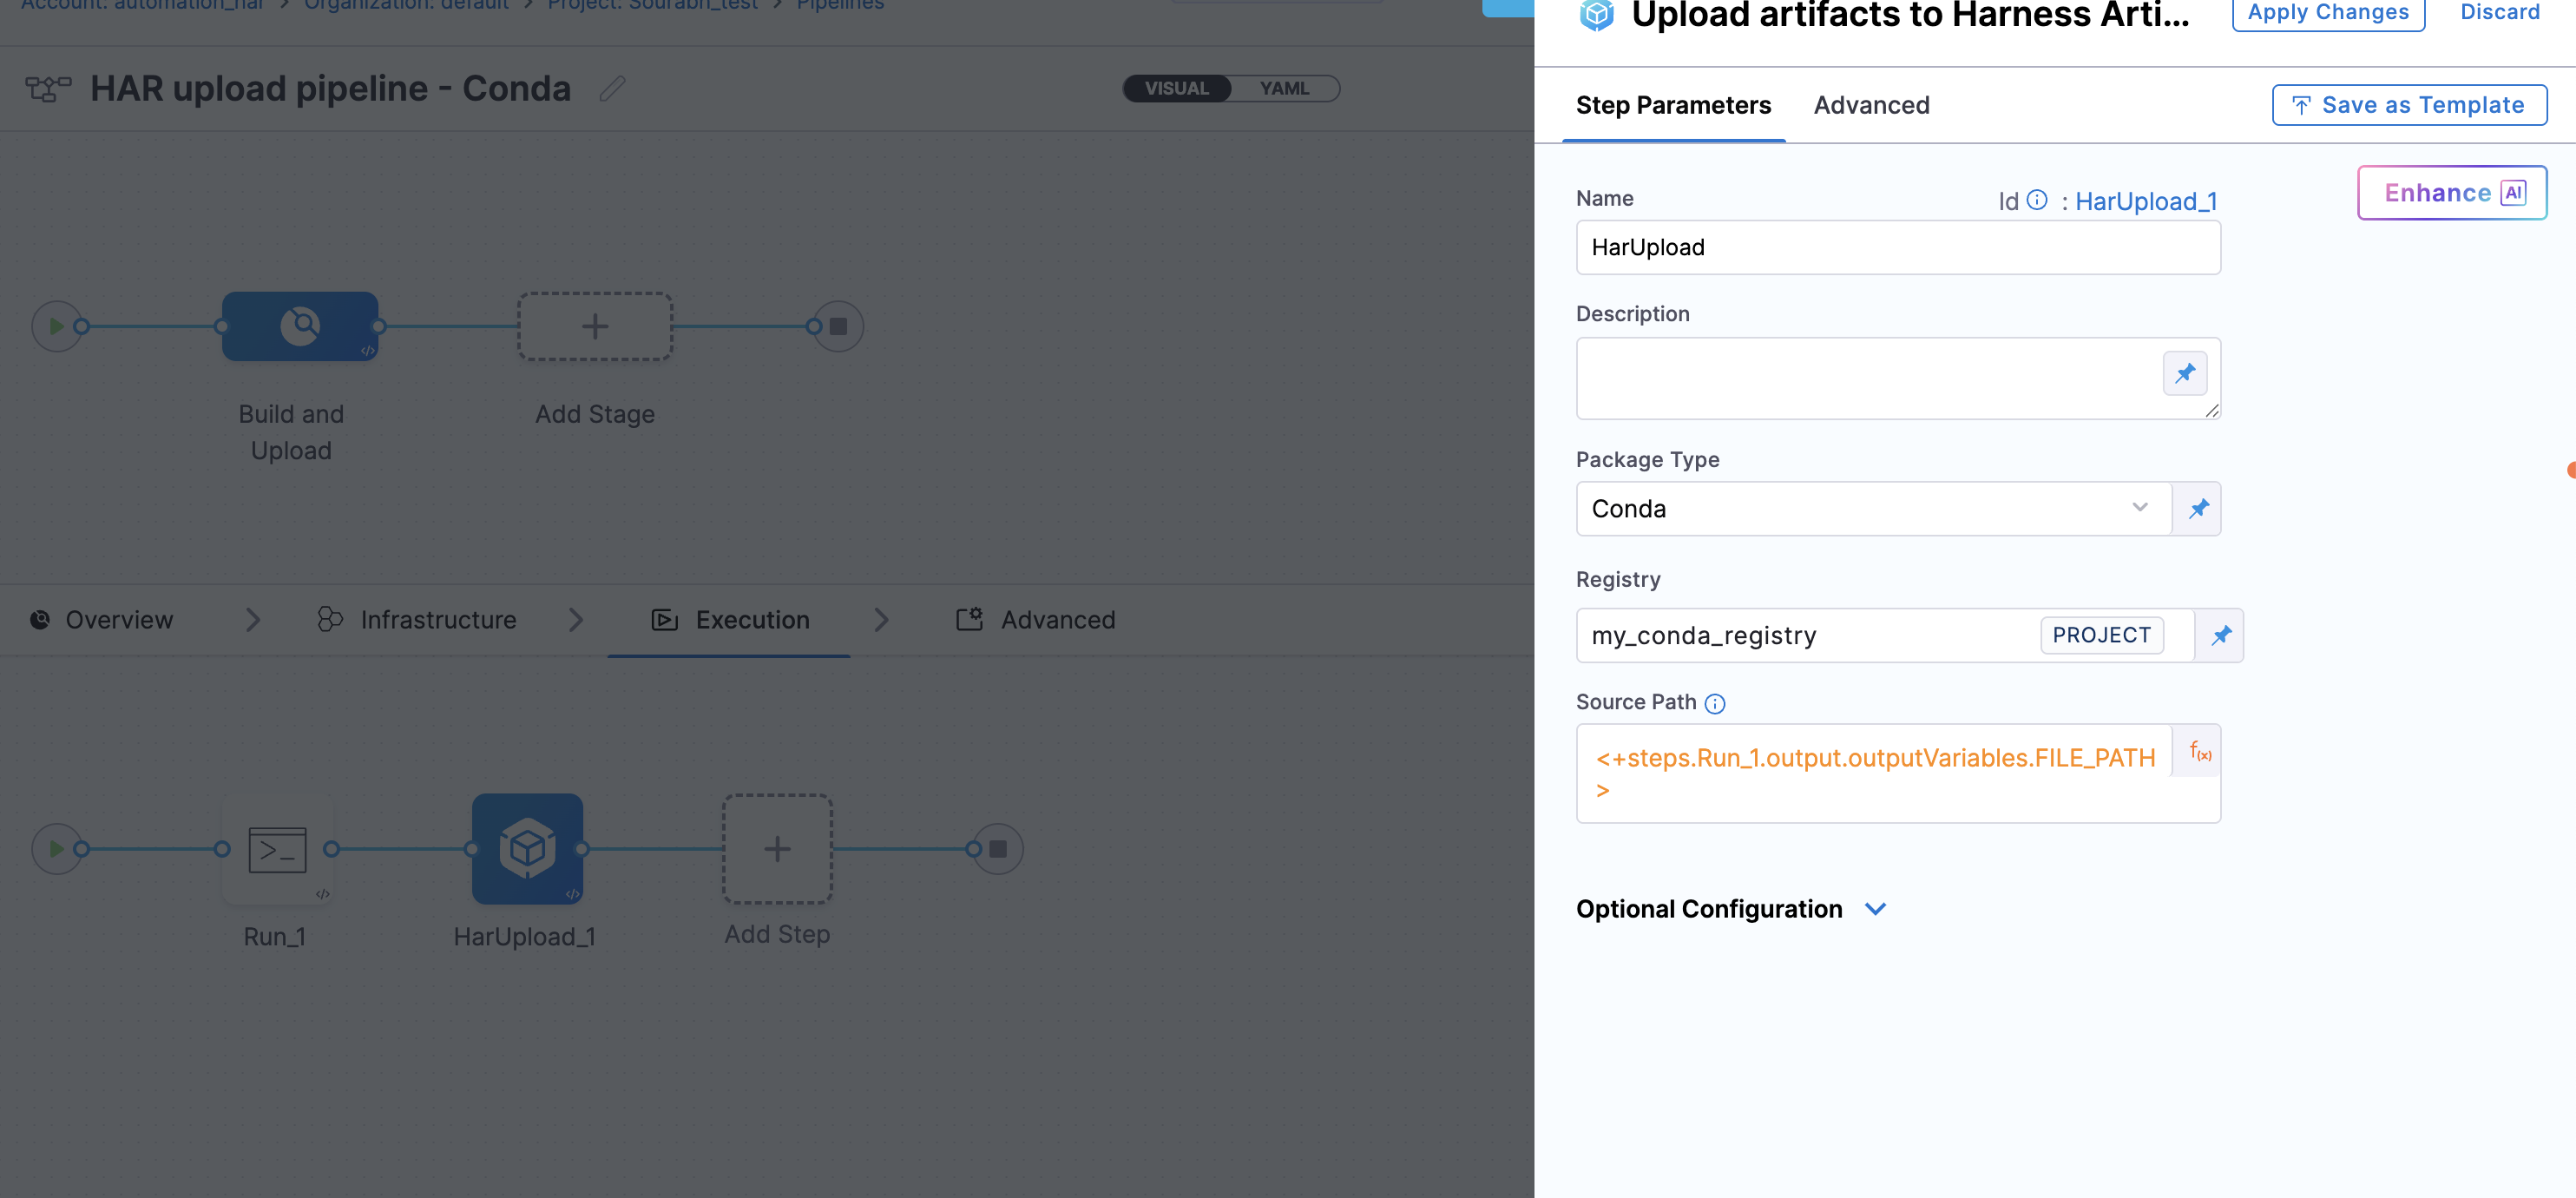Switch the pipeline editor to YAML view
This screenshot has width=2576, height=1198.
[1286, 88]
